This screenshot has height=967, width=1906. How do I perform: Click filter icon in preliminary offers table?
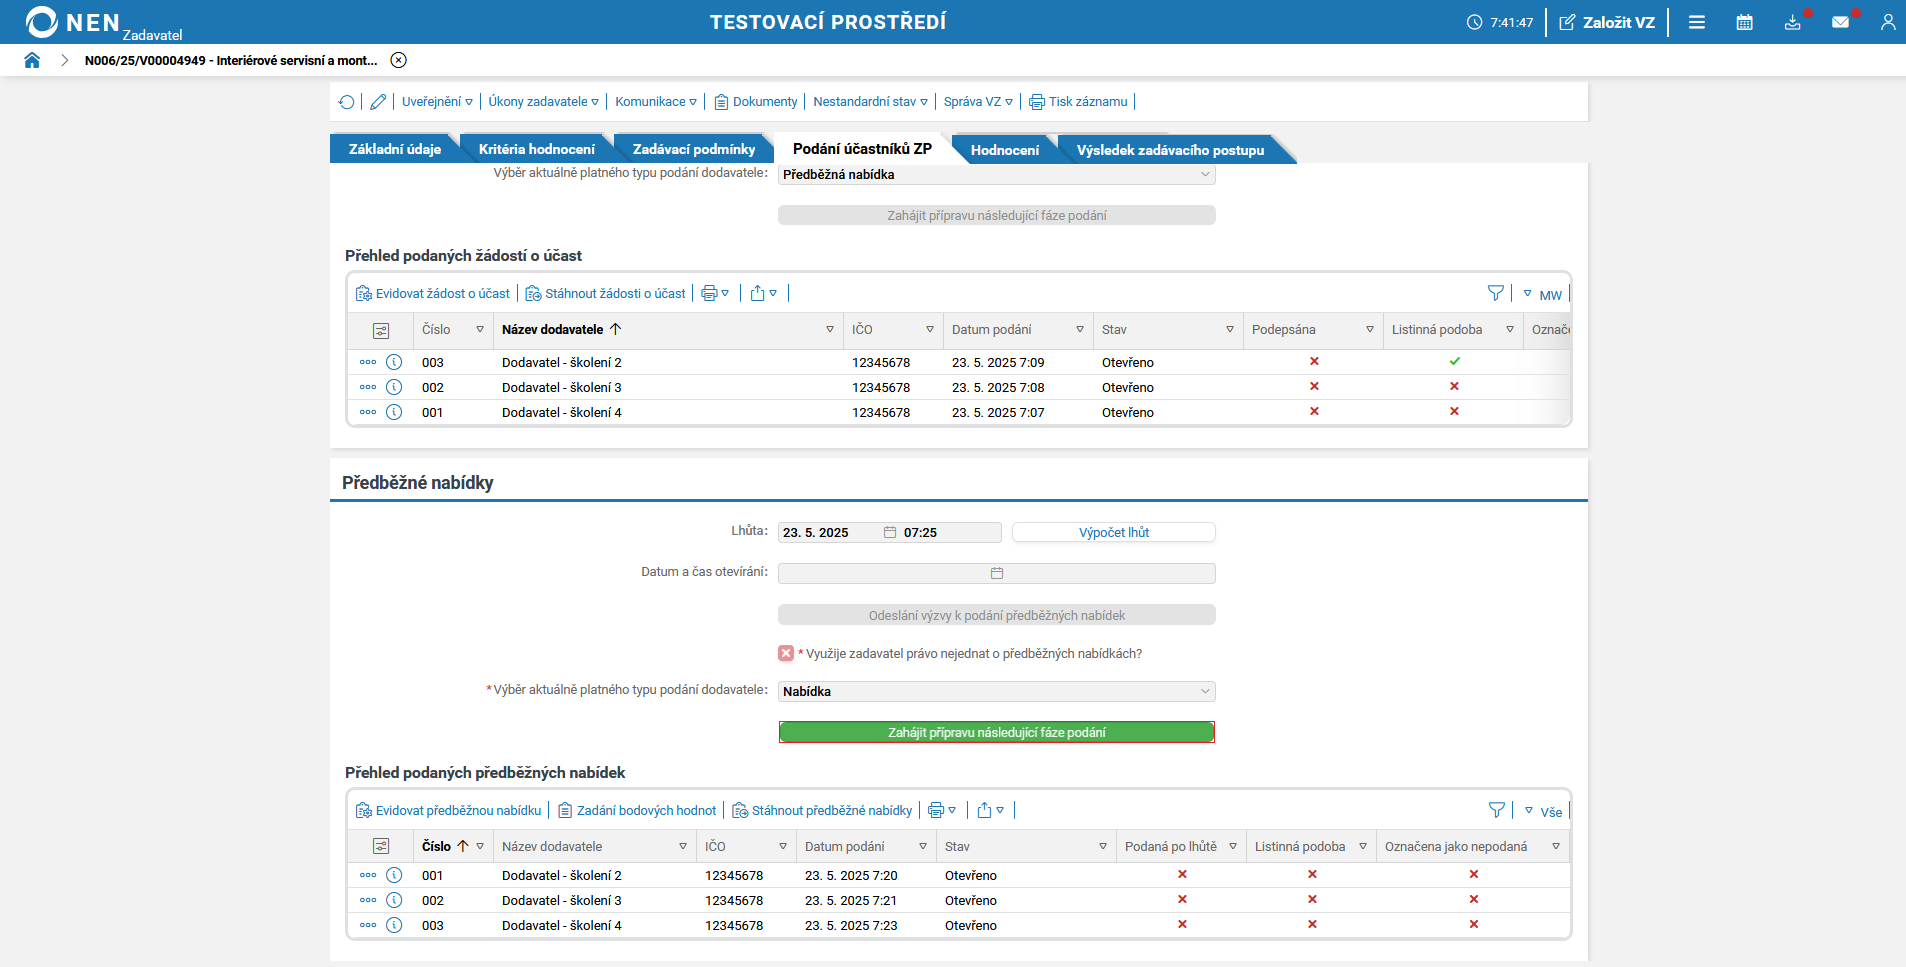[x=1496, y=810]
